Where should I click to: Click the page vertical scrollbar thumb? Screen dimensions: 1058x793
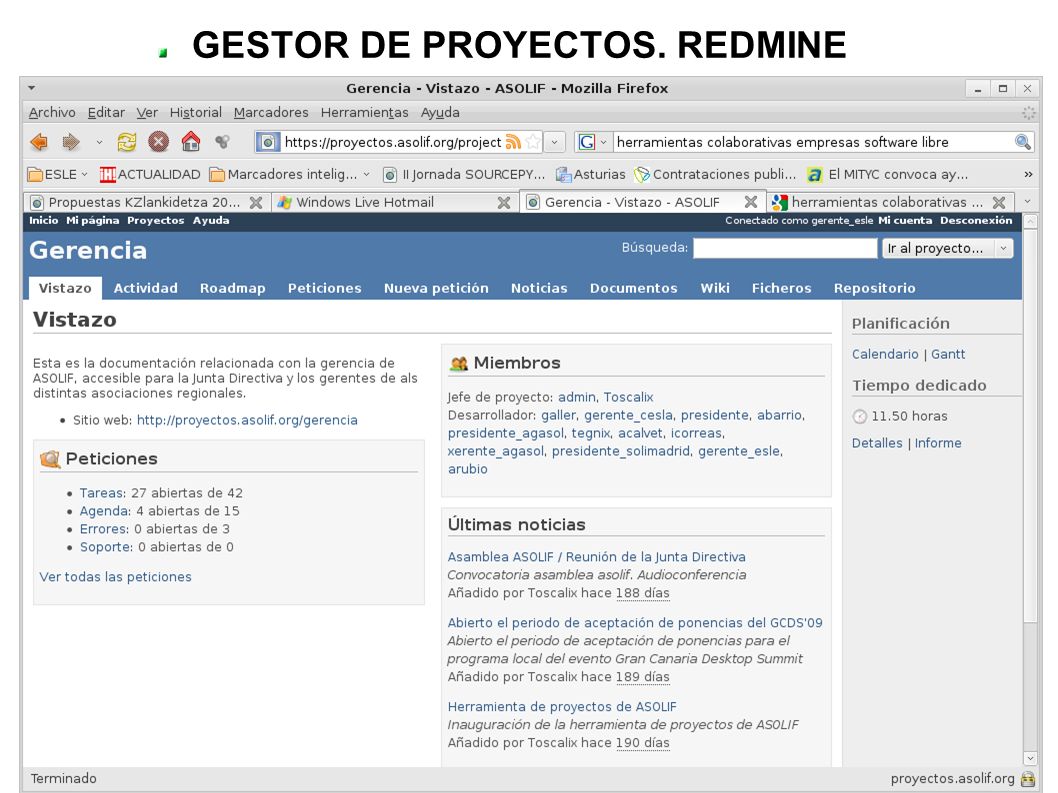pyautogui.click(x=1030, y=427)
